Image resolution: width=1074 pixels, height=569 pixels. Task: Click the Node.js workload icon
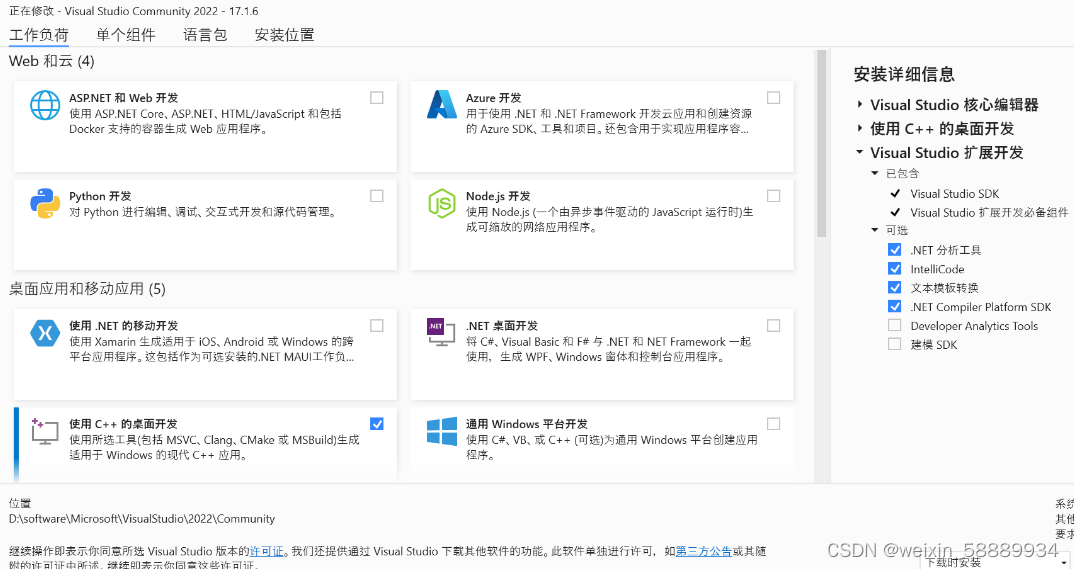point(442,203)
